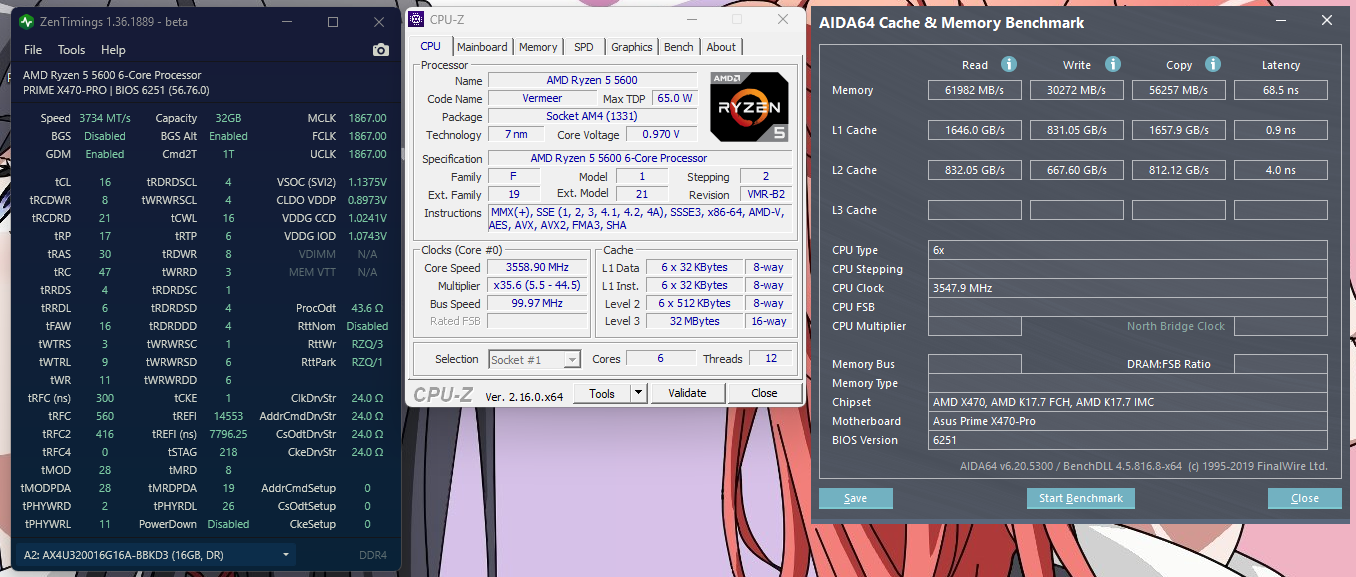
Task: Click the tCL value 16 in ZenTimings
Action: pyautogui.click(x=105, y=182)
